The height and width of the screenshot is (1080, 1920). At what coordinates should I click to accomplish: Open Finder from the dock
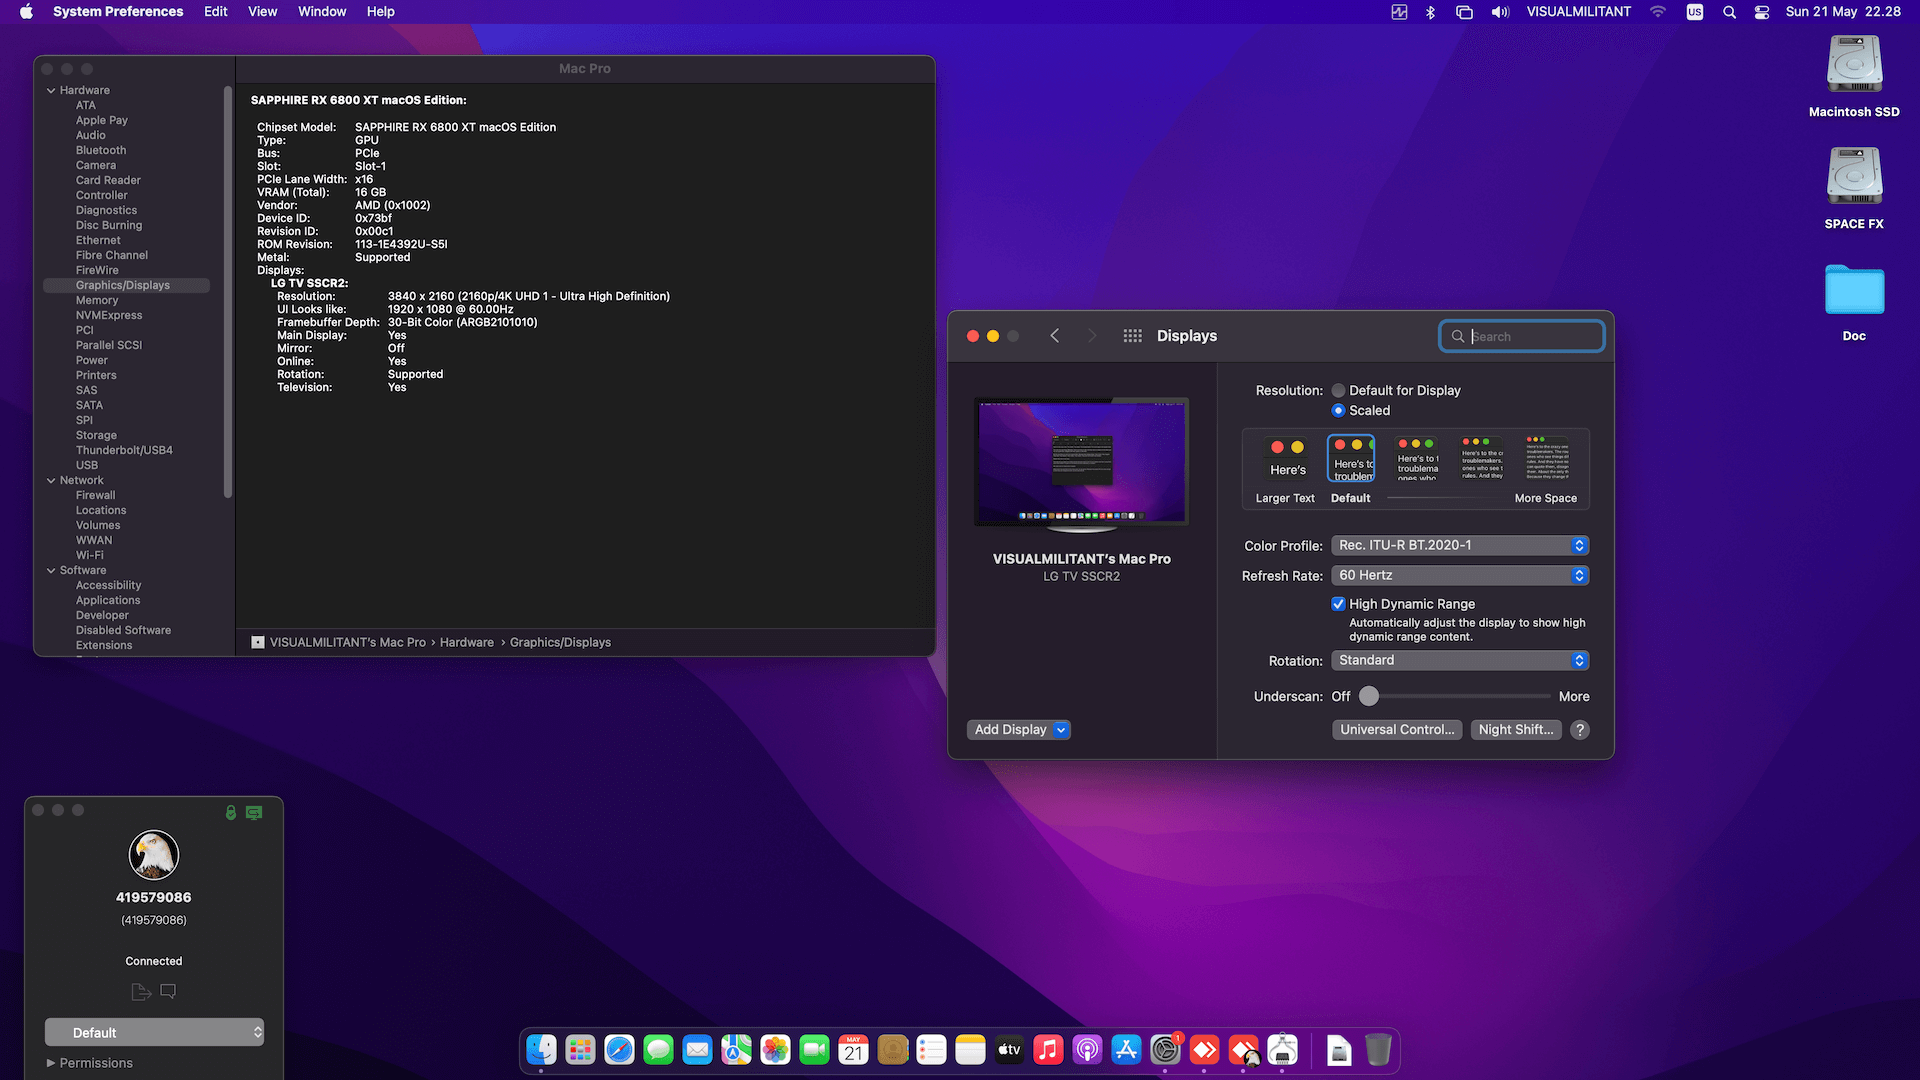(x=541, y=1050)
